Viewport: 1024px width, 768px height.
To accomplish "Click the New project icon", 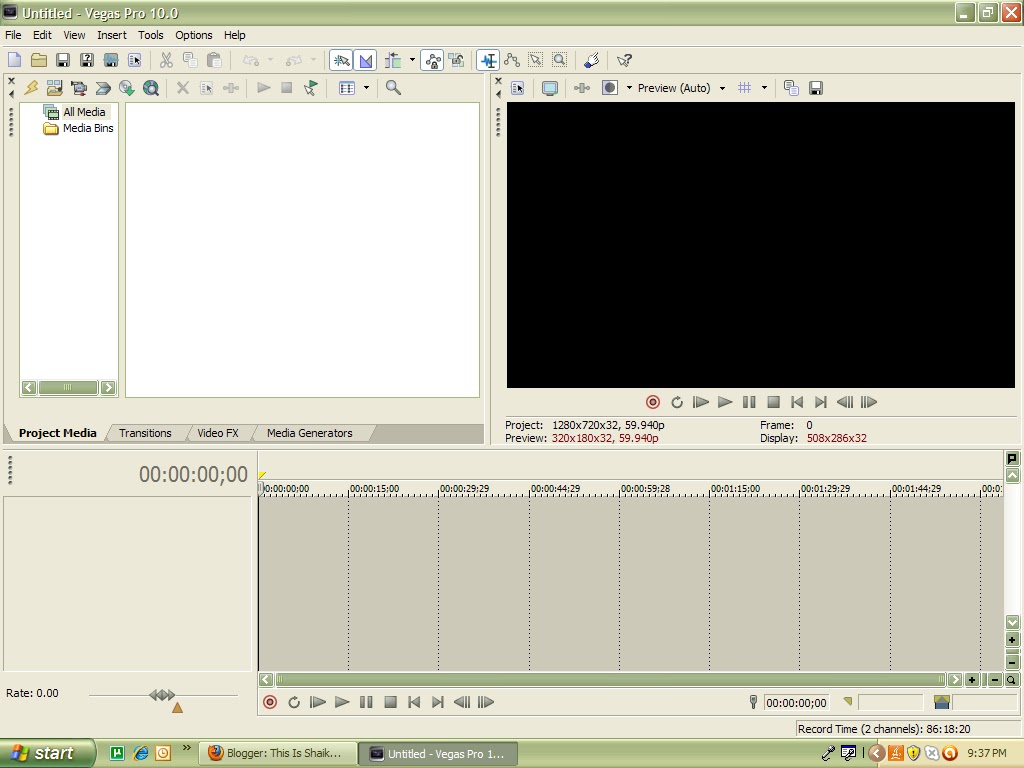I will (14, 61).
